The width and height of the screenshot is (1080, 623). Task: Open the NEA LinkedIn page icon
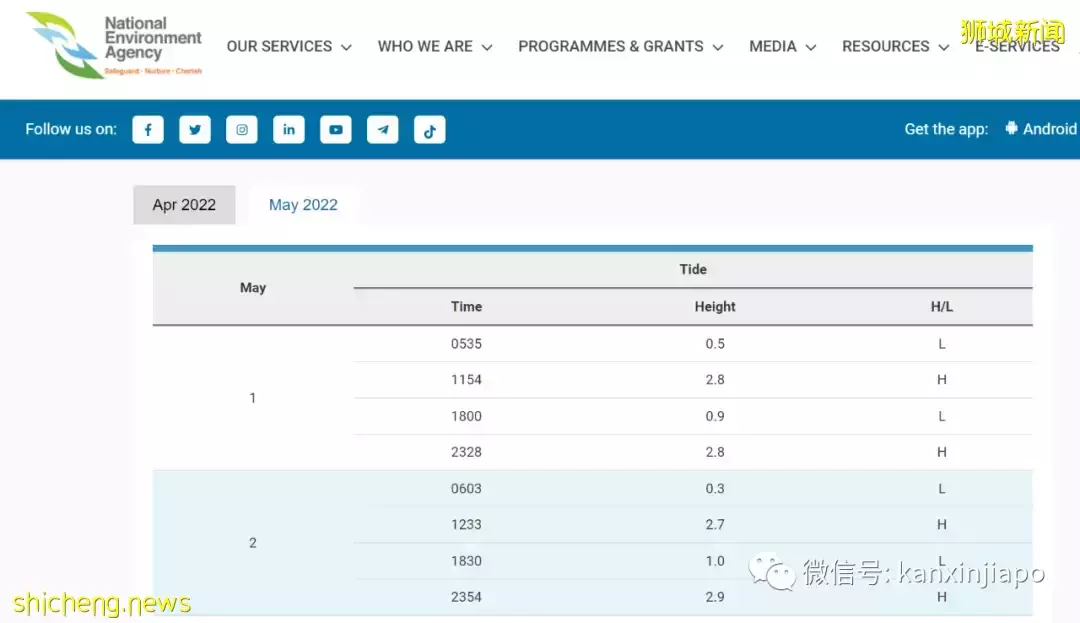pos(289,130)
